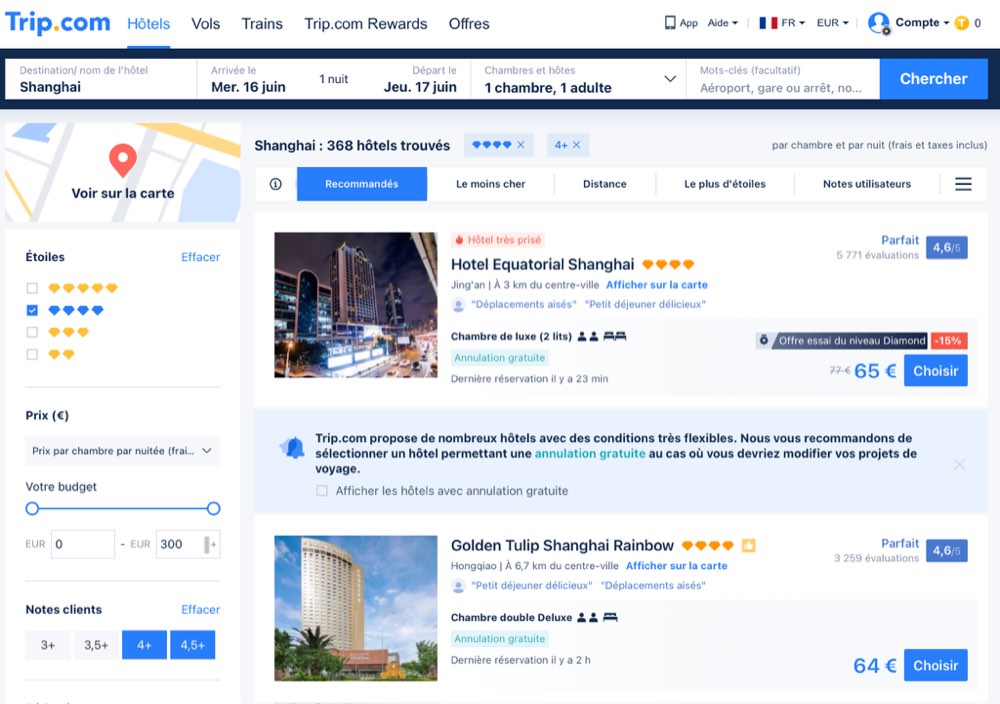The image size is (1000, 704).
Task: Open Trip.com Rewards menu item
Action: [365, 24]
